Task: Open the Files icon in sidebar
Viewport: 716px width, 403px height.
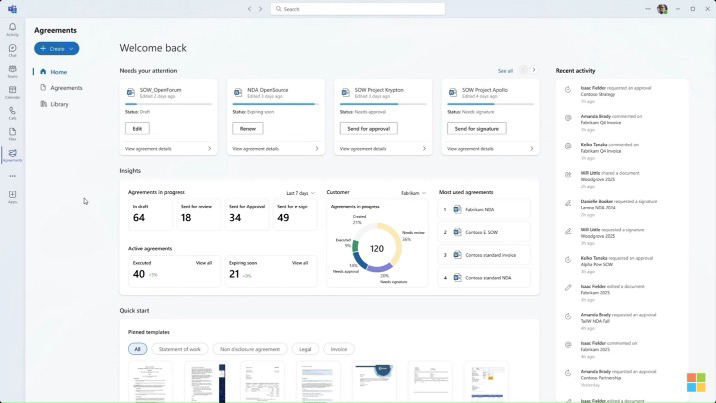Action: tap(12, 133)
